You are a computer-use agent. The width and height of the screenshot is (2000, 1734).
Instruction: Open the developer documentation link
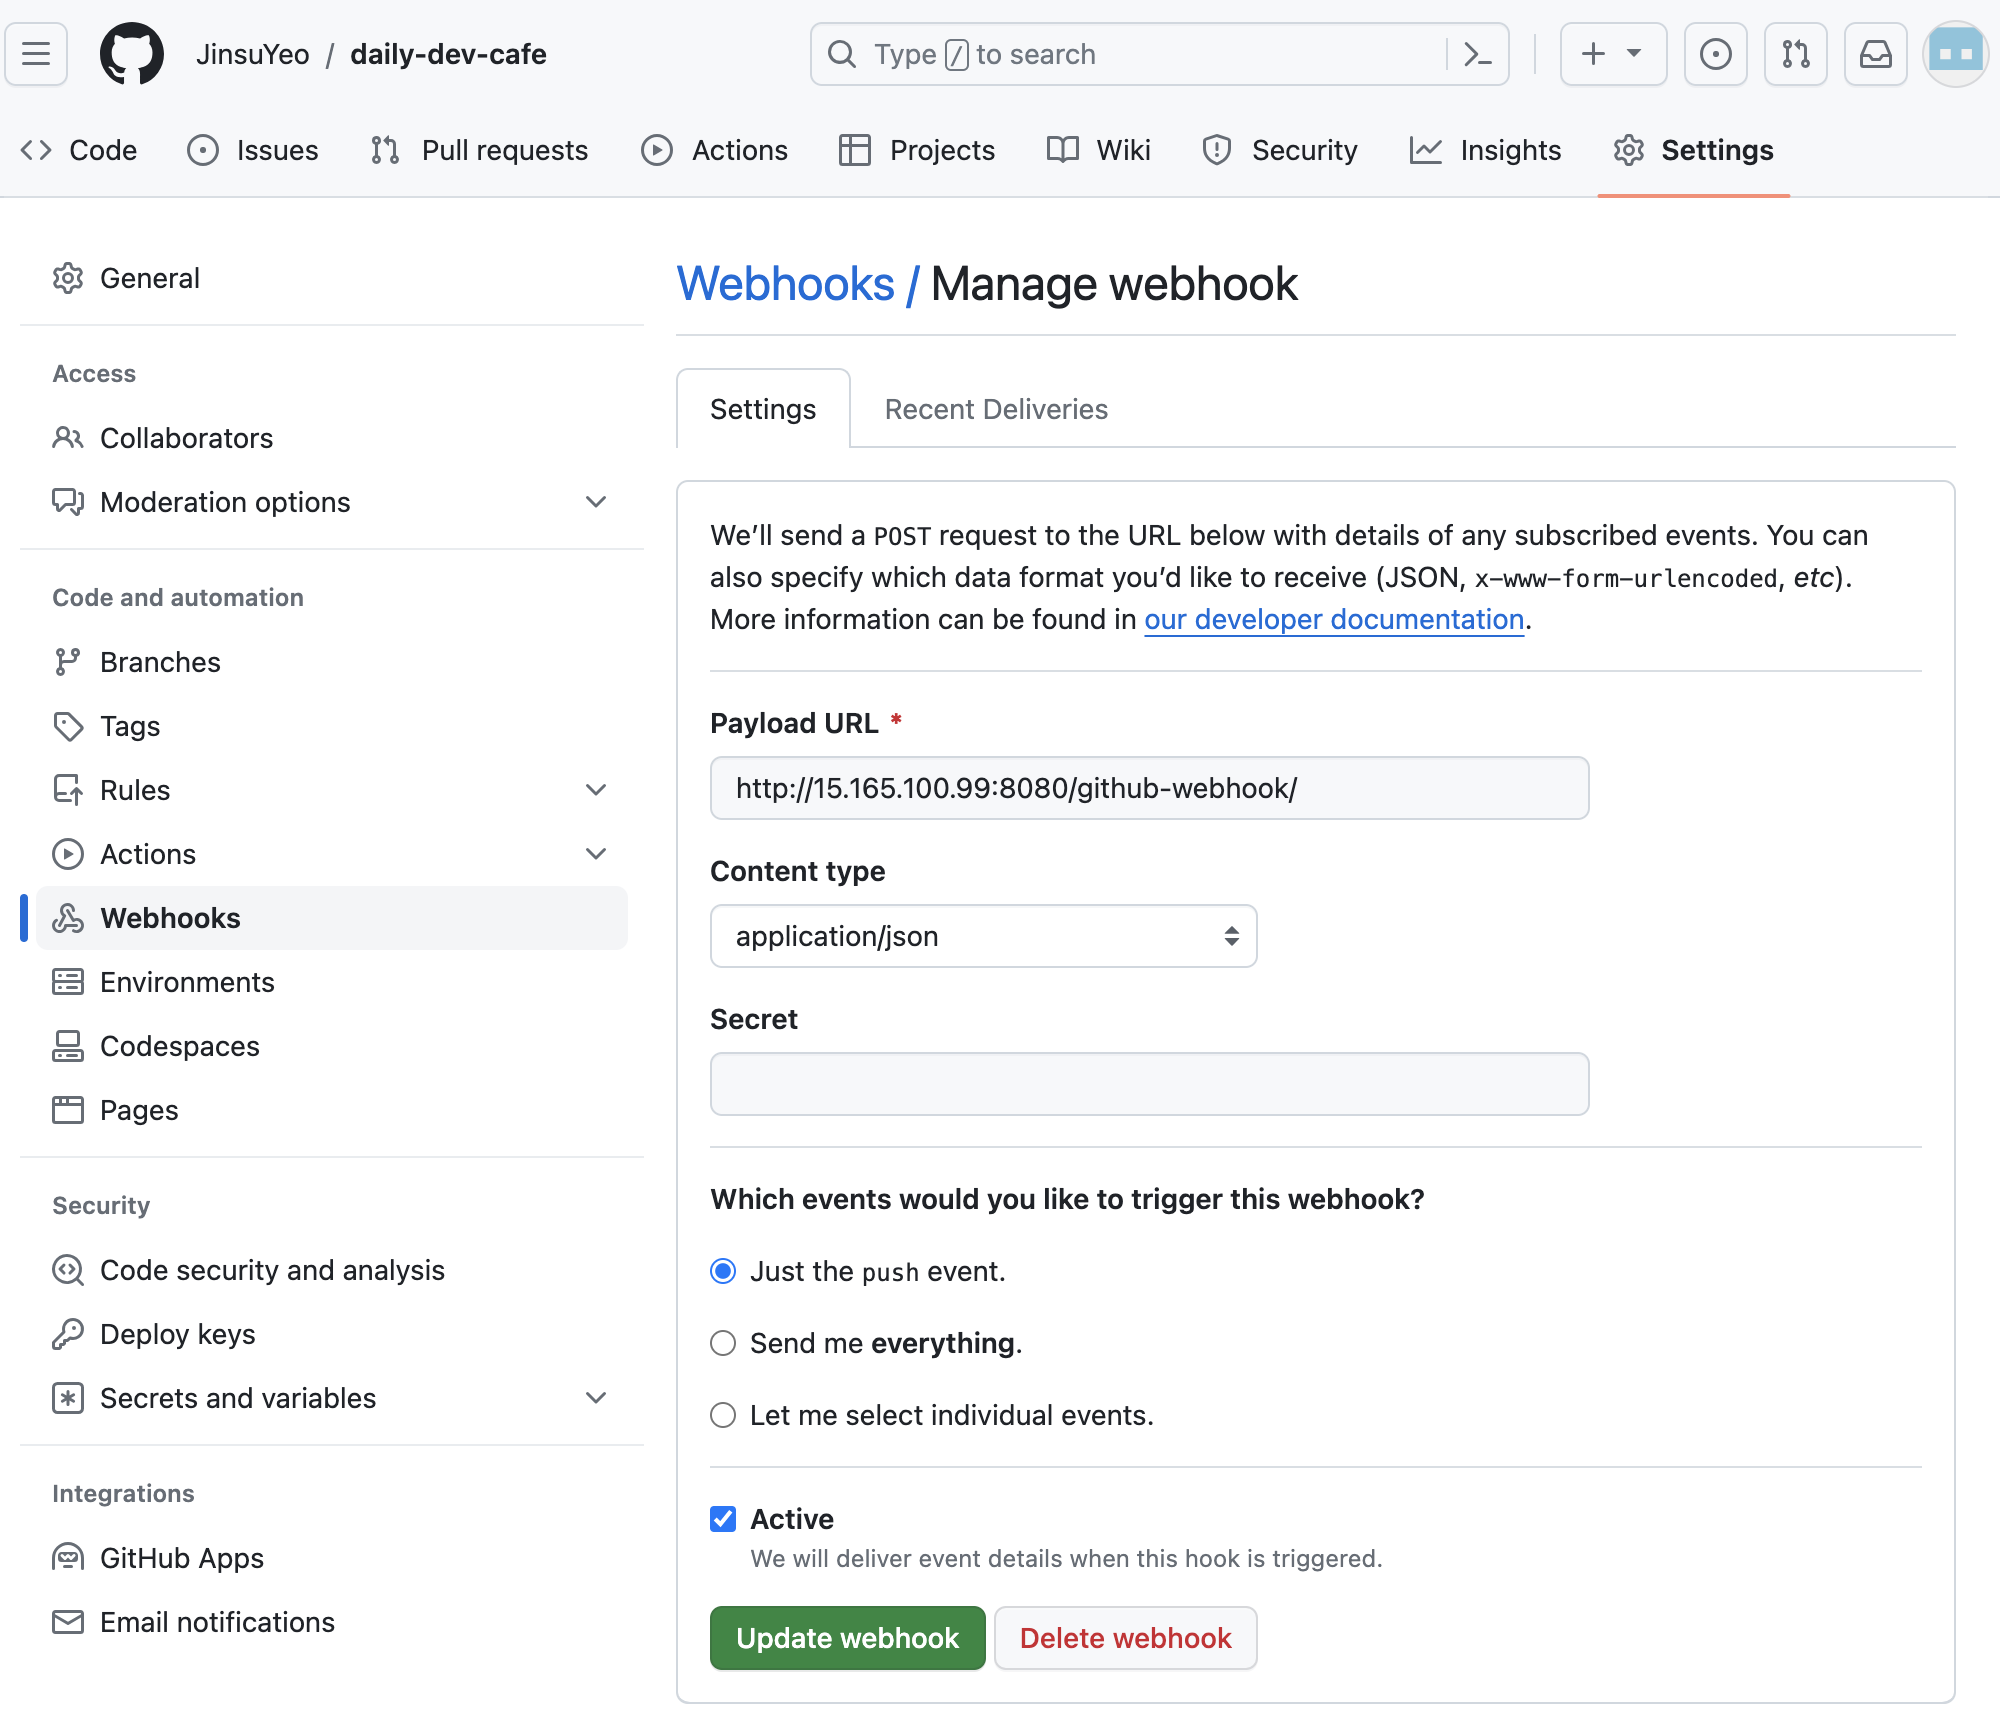click(x=1333, y=620)
